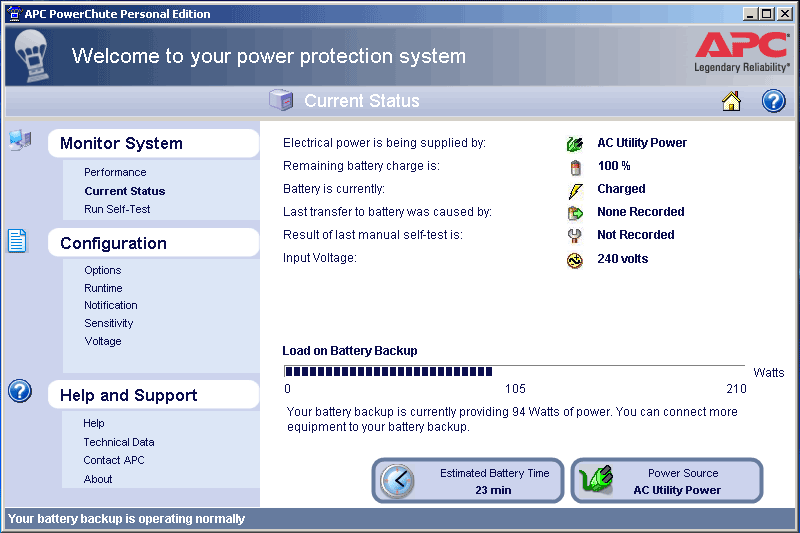Click the self-test result wrench icon

(574, 236)
